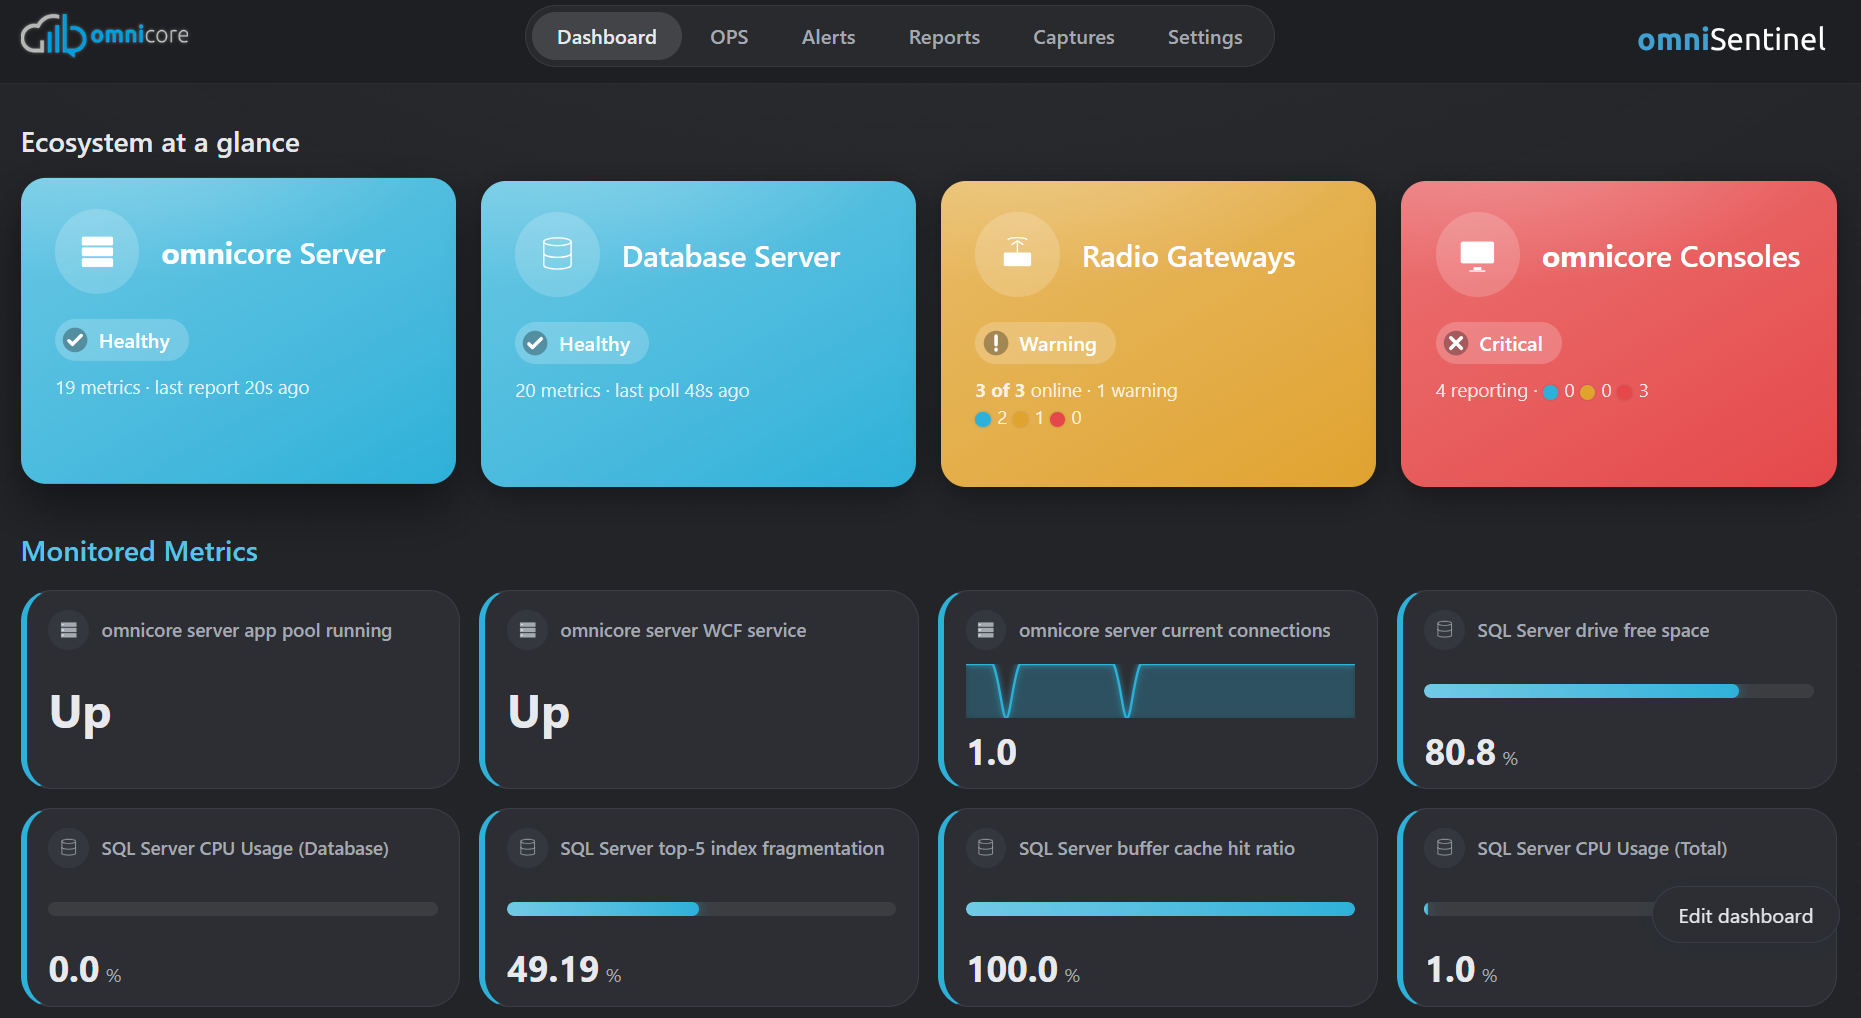Click the '19 metrics · last report 20s ago' text
1861x1018 pixels.
pyautogui.click(x=182, y=387)
